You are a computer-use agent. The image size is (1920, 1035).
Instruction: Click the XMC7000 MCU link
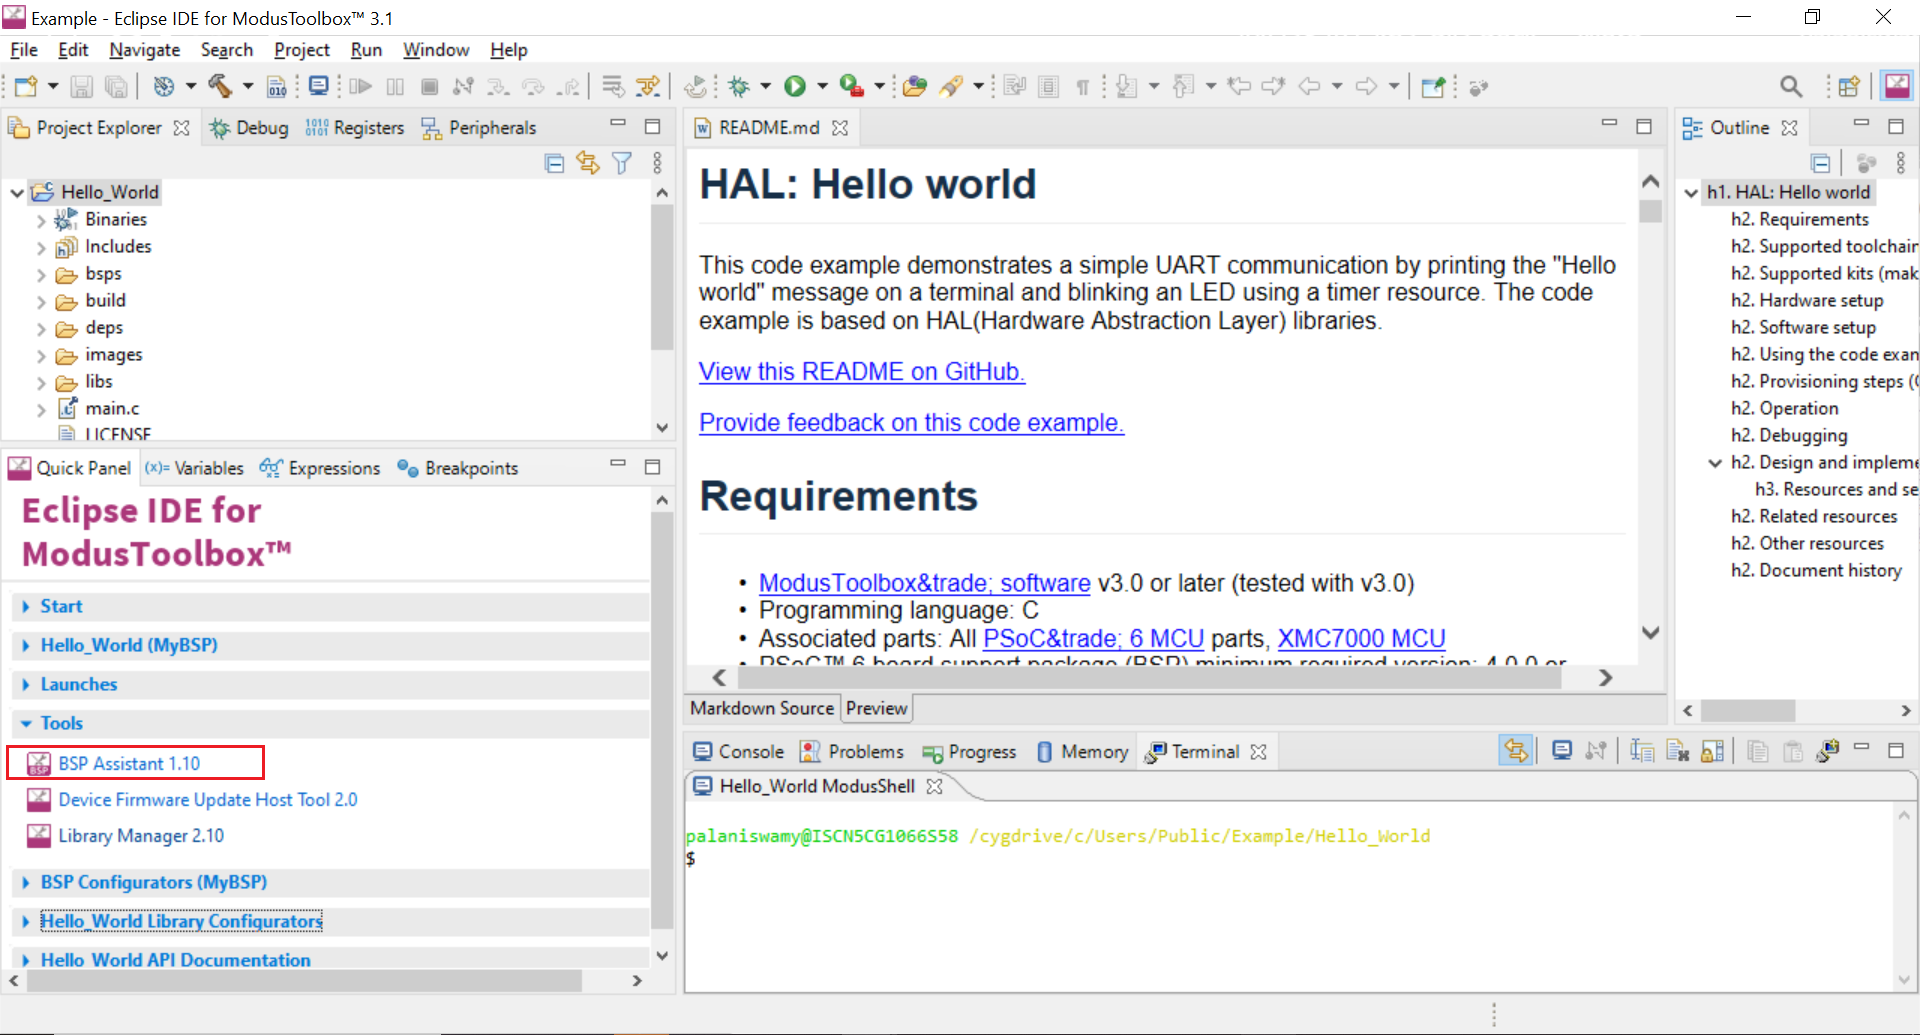1361,639
